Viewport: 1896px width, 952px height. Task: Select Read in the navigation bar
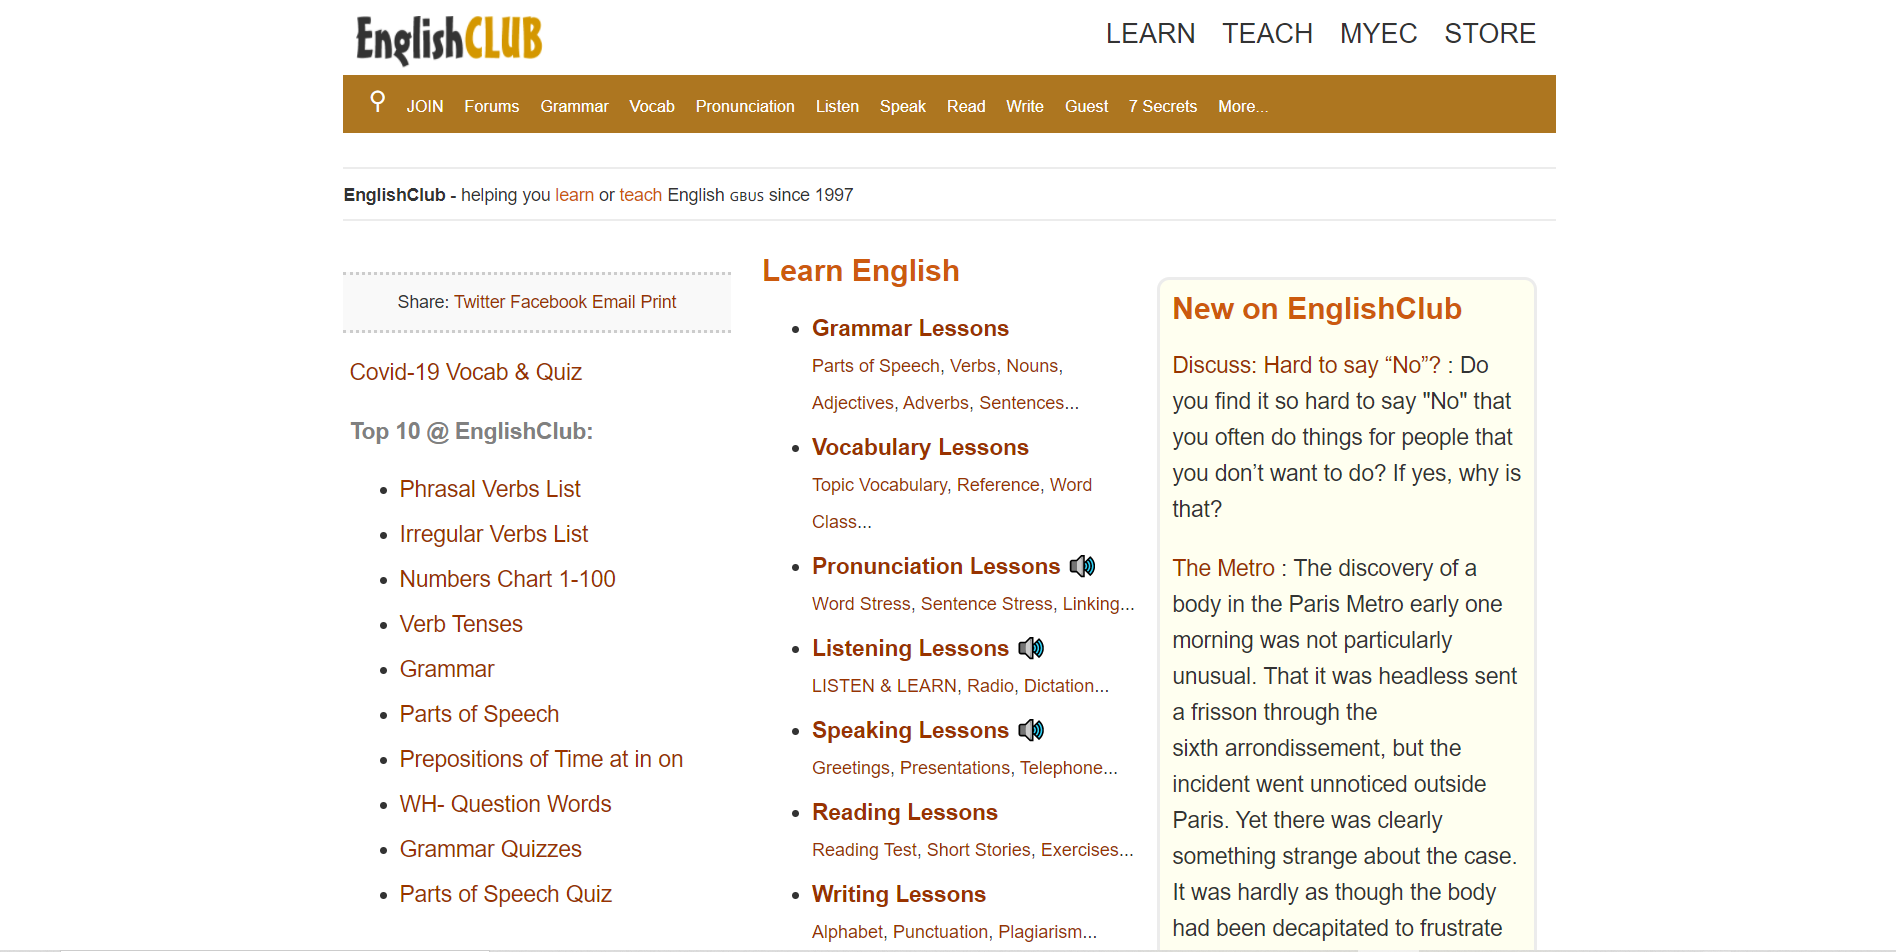[966, 106]
